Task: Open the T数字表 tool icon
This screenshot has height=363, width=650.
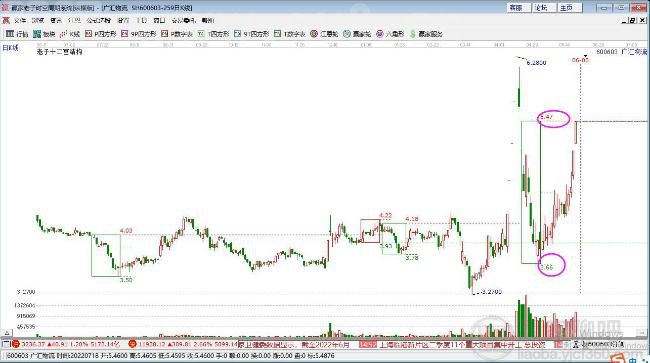Action: [x=289, y=34]
